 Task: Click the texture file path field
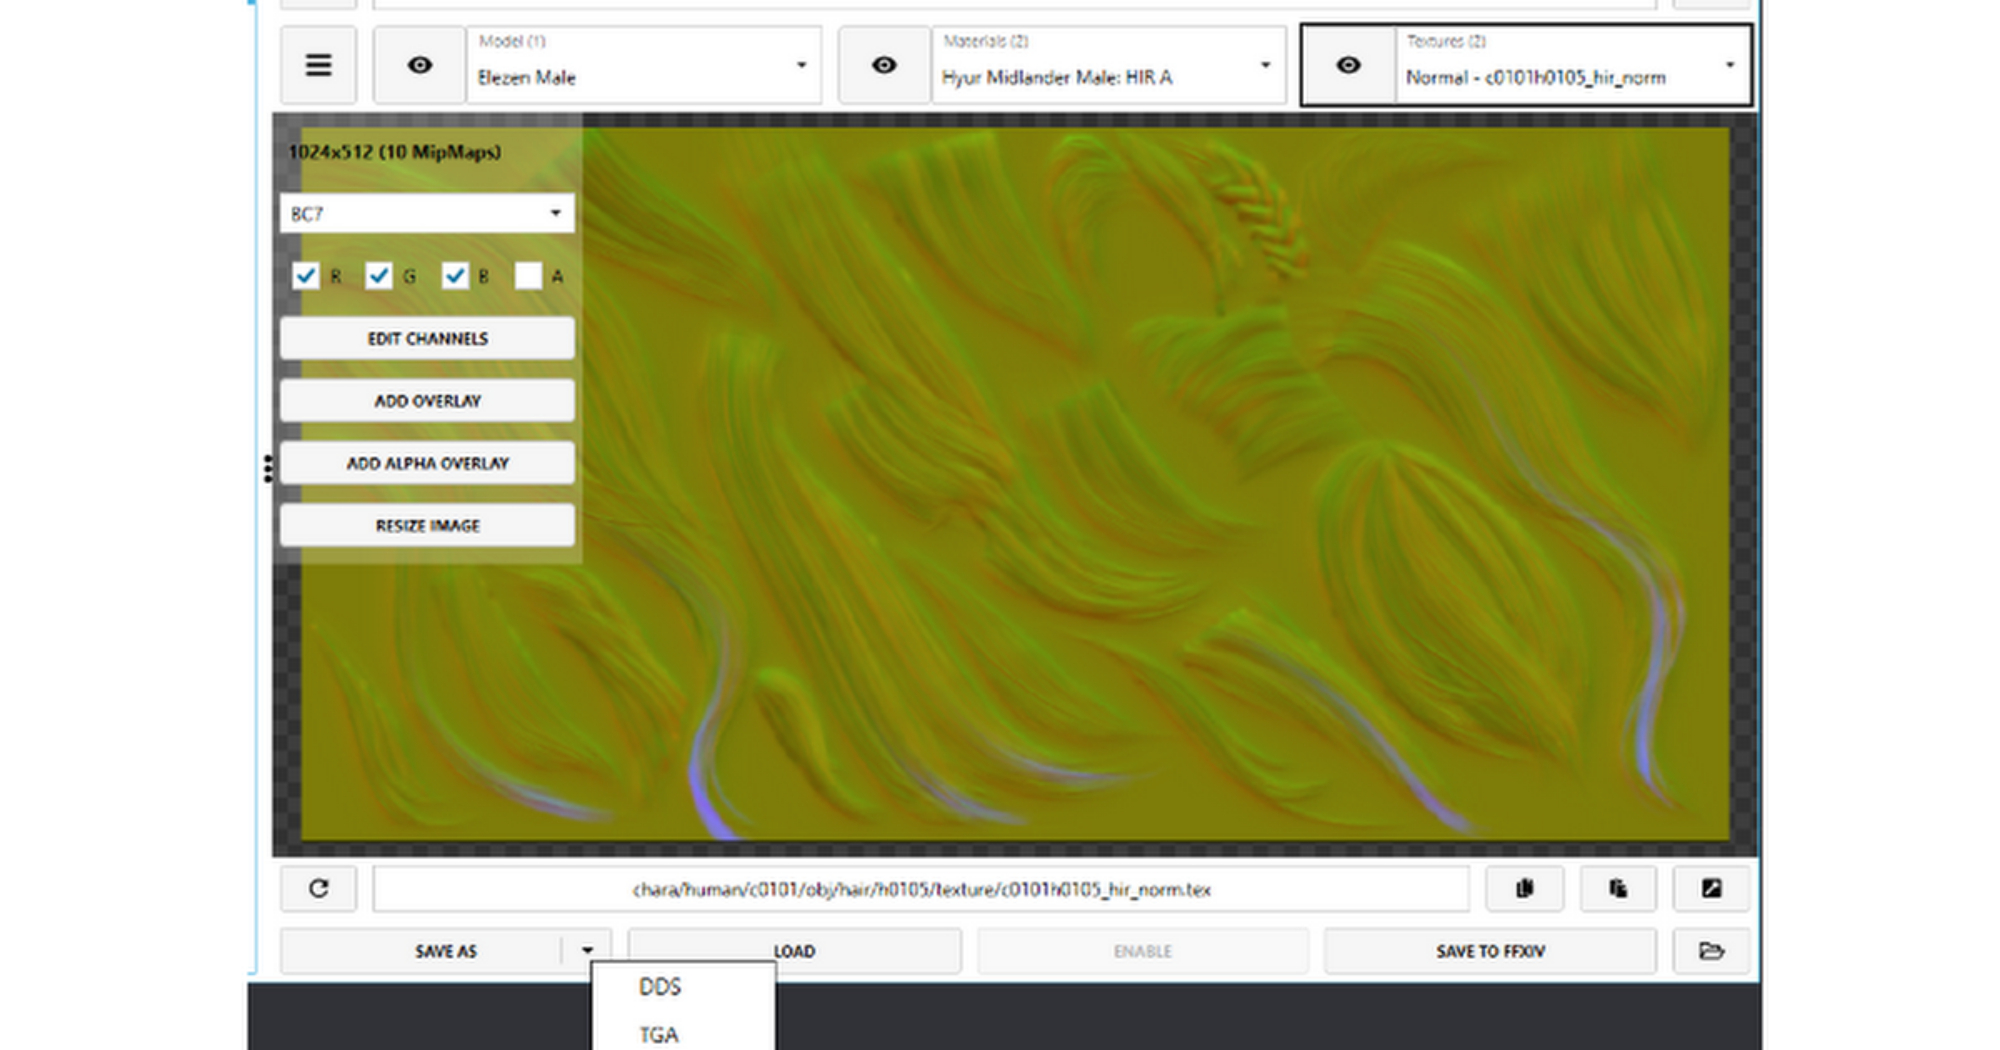[x=920, y=889]
